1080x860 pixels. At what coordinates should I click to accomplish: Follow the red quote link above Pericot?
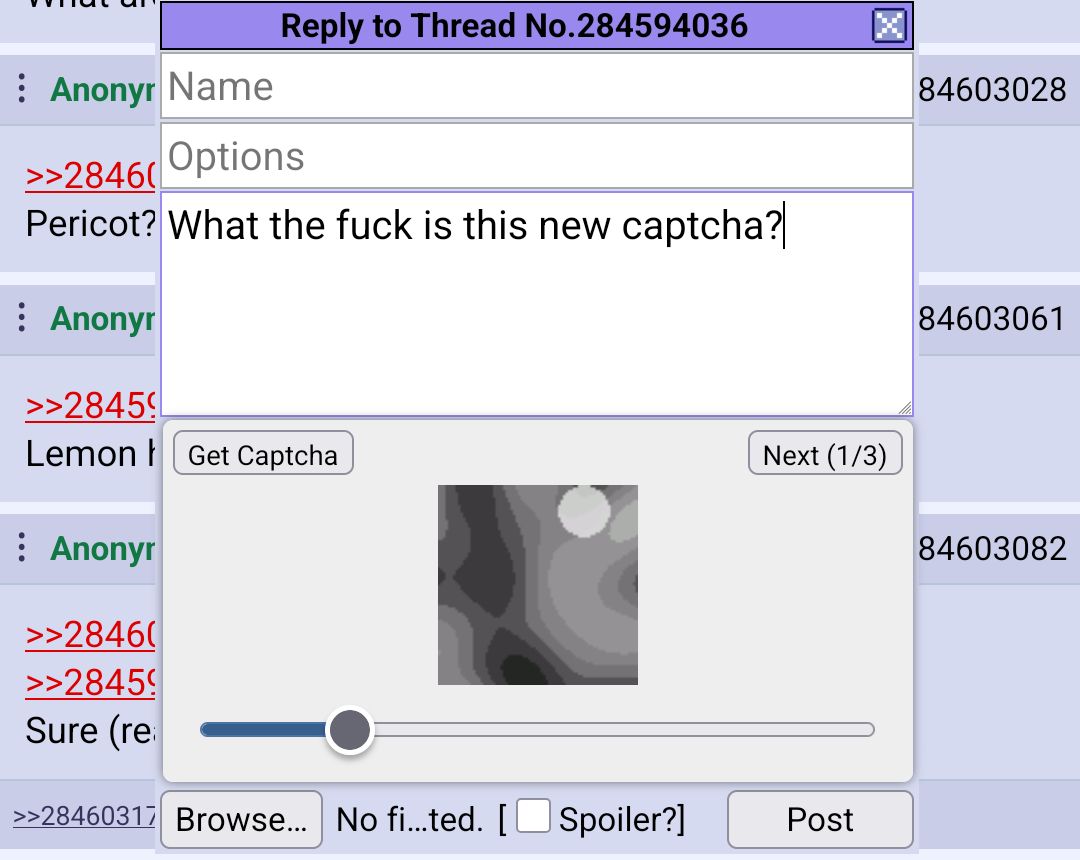click(90, 176)
